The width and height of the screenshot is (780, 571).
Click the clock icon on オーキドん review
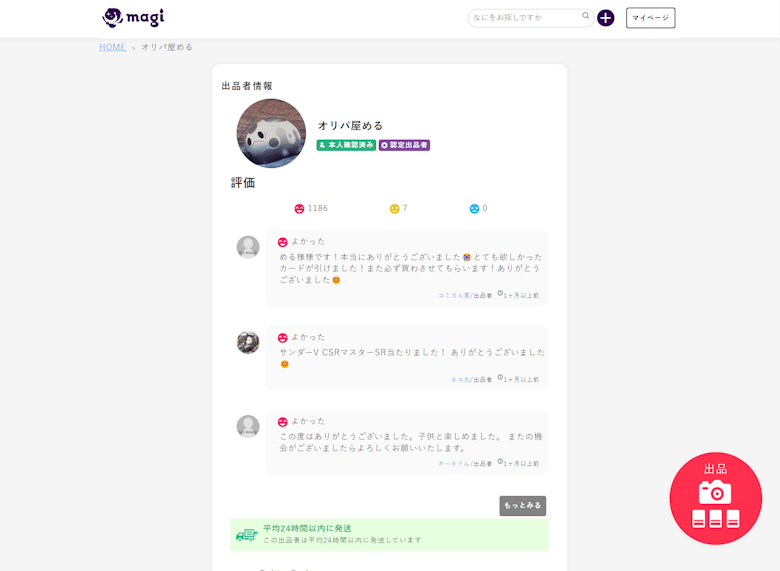(500, 462)
